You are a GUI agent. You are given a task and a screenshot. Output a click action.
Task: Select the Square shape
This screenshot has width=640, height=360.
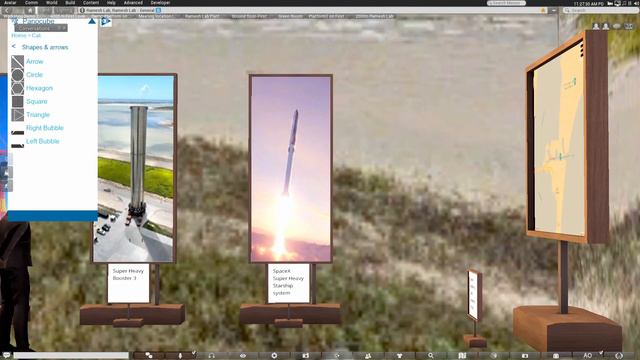[x=37, y=101]
